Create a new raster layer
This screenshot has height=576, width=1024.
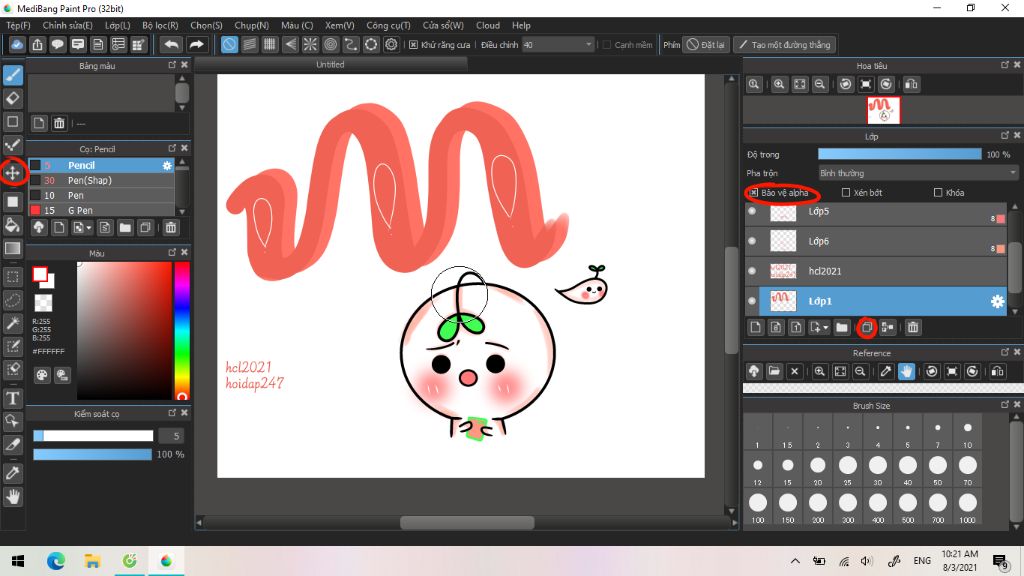pos(756,327)
